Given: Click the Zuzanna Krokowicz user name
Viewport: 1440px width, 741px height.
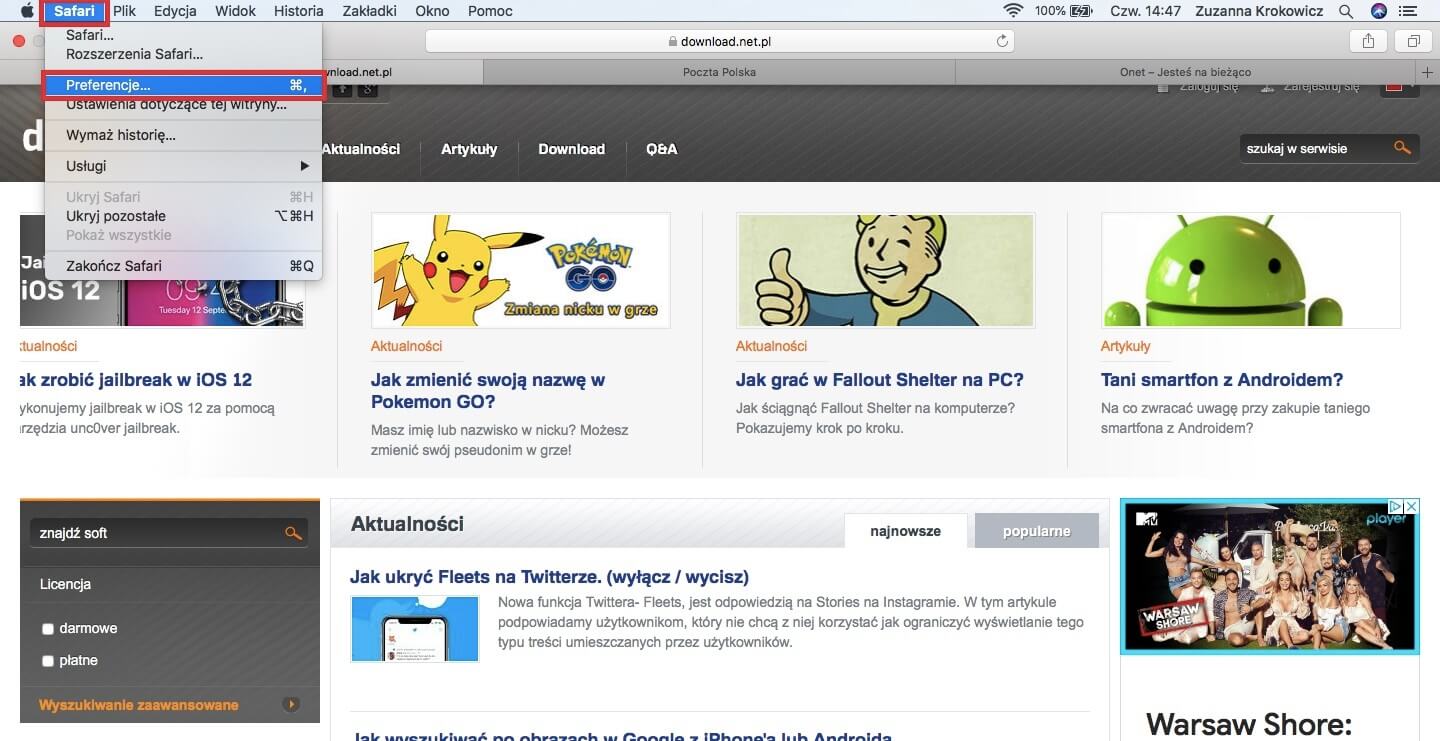Looking at the screenshot, I should tap(1259, 11).
